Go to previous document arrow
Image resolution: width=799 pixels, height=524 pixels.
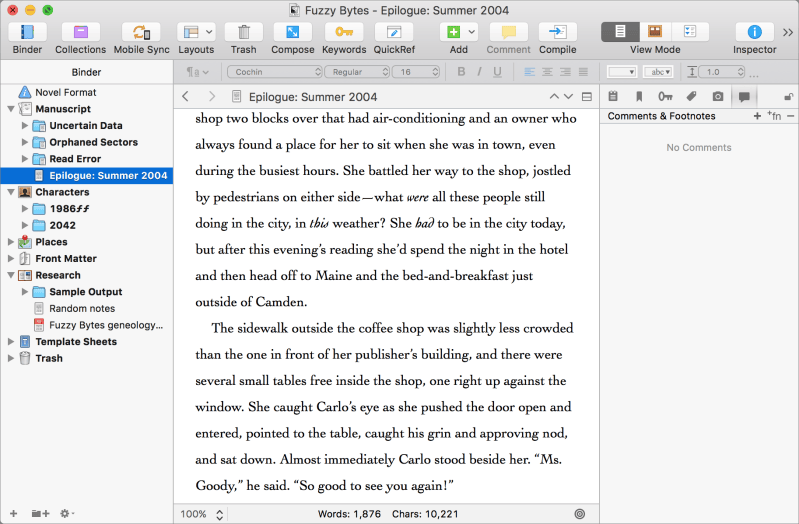(554, 96)
